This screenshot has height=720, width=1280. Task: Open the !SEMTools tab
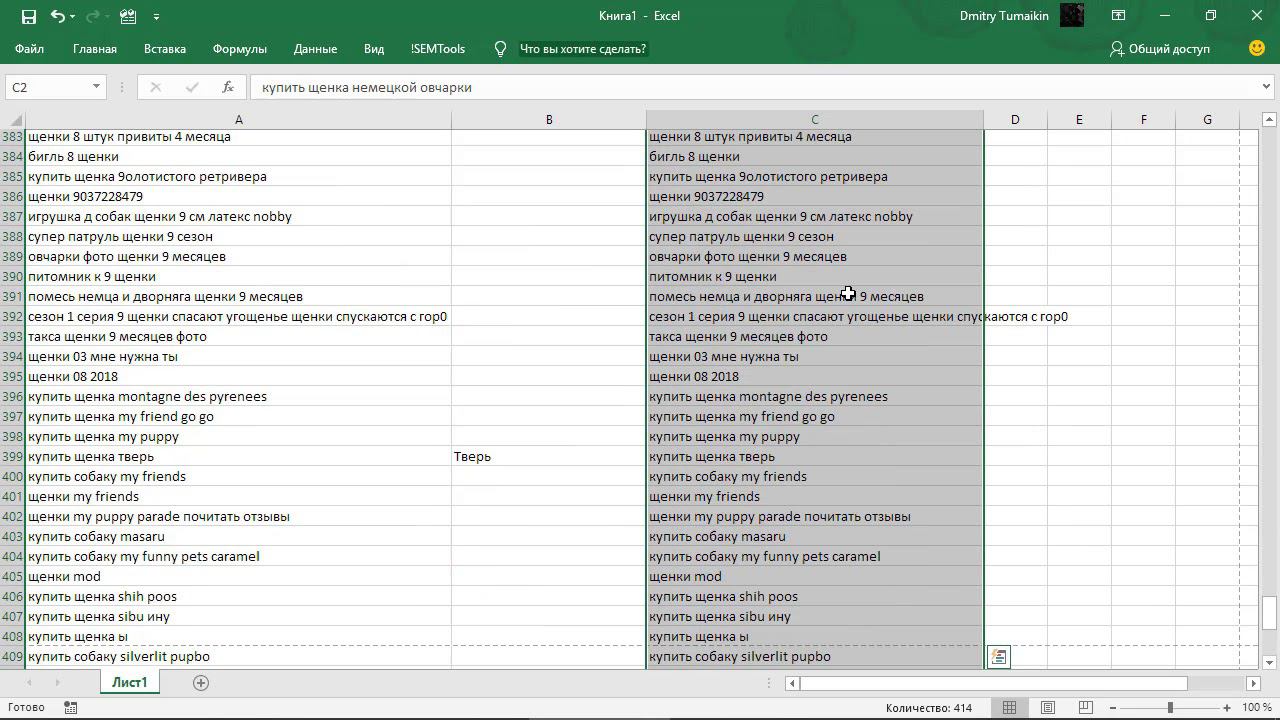[438, 49]
